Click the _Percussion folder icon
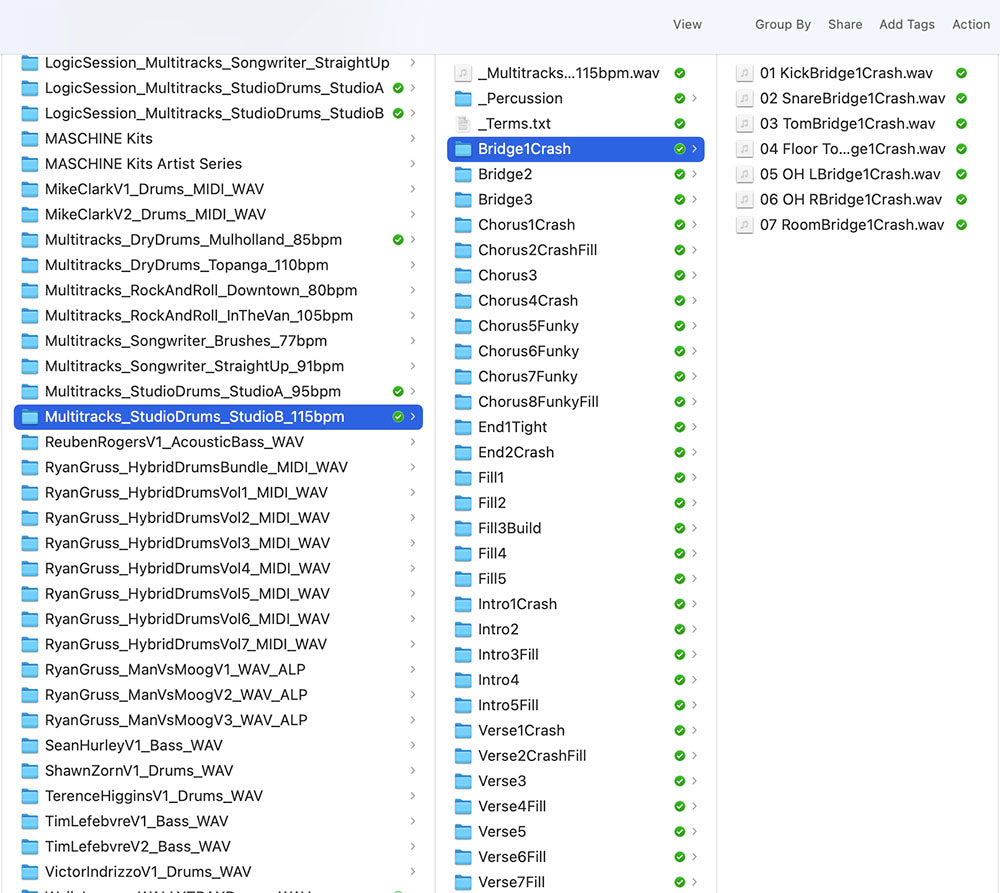 462,99
